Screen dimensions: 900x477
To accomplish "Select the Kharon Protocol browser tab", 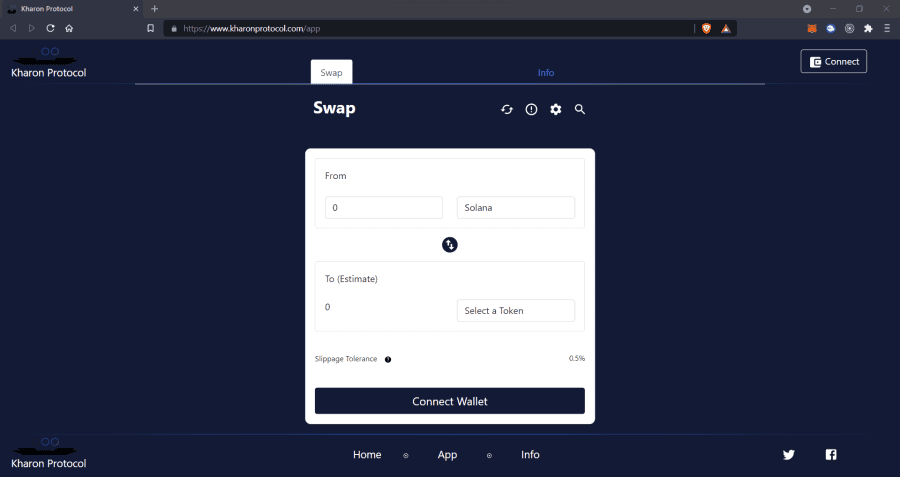I will [72, 9].
